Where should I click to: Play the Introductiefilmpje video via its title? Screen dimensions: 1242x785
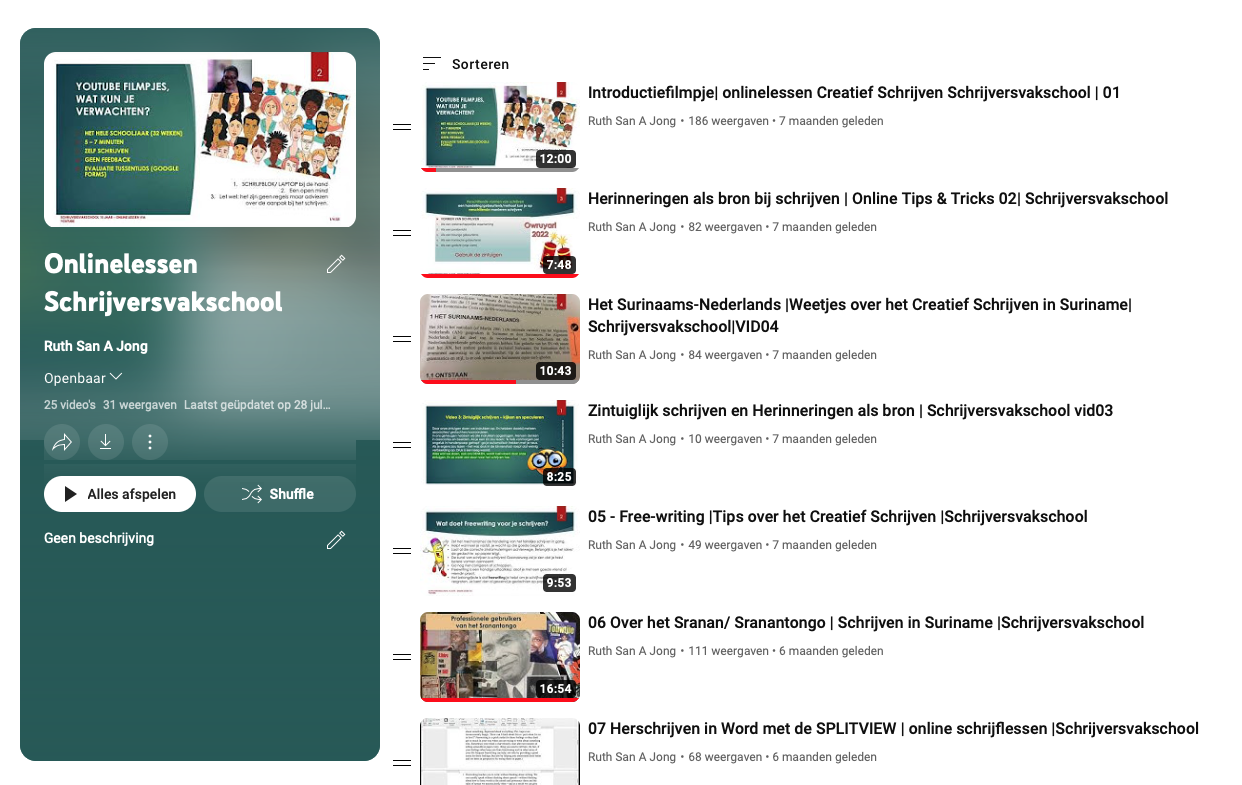[x=853, y=92]
